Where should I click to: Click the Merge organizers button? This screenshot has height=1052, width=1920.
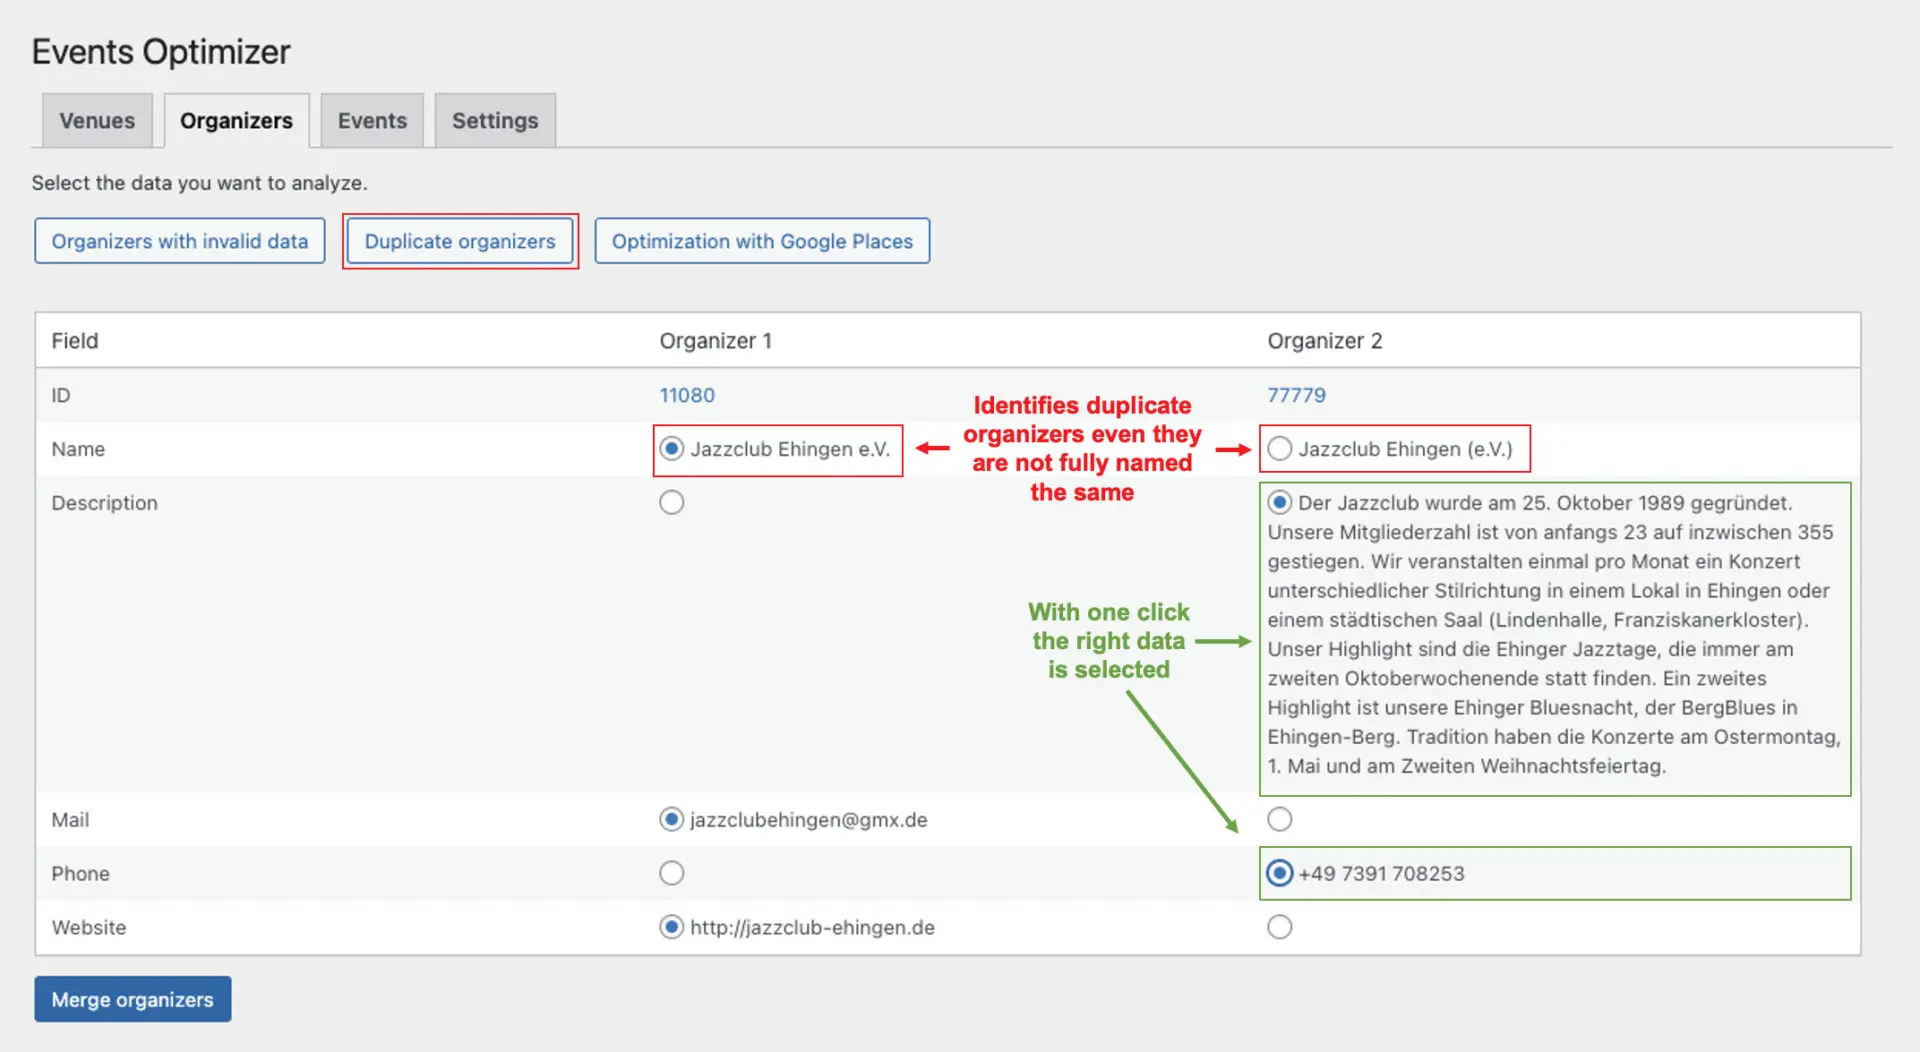pyautogui.click(x=133, y=999)
